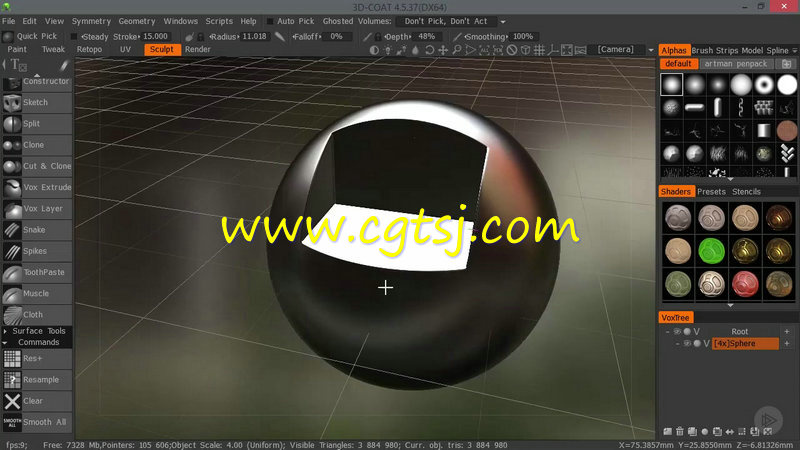The width and height of the screenshot is (800, 450).
Task: Click the axis display icon
Action: point(553,50)
